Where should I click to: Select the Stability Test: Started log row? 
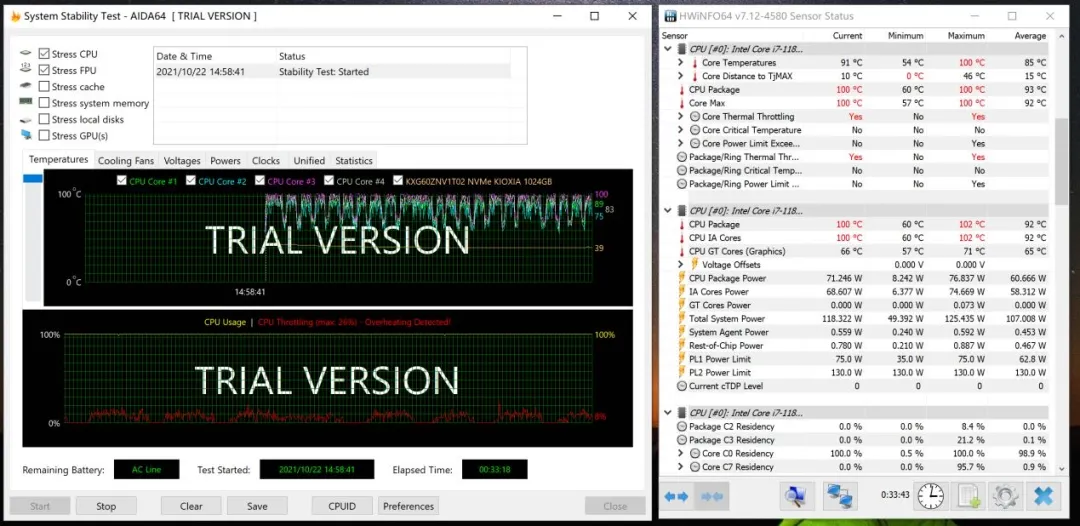coord(332,72)
